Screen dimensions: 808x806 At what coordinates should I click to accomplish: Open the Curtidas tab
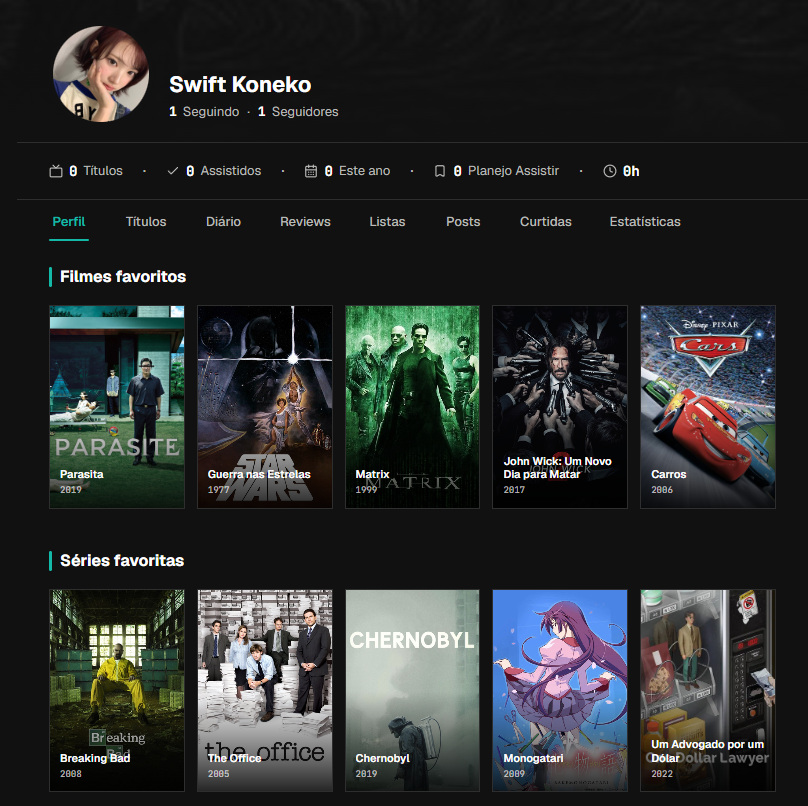click(545, 222)
